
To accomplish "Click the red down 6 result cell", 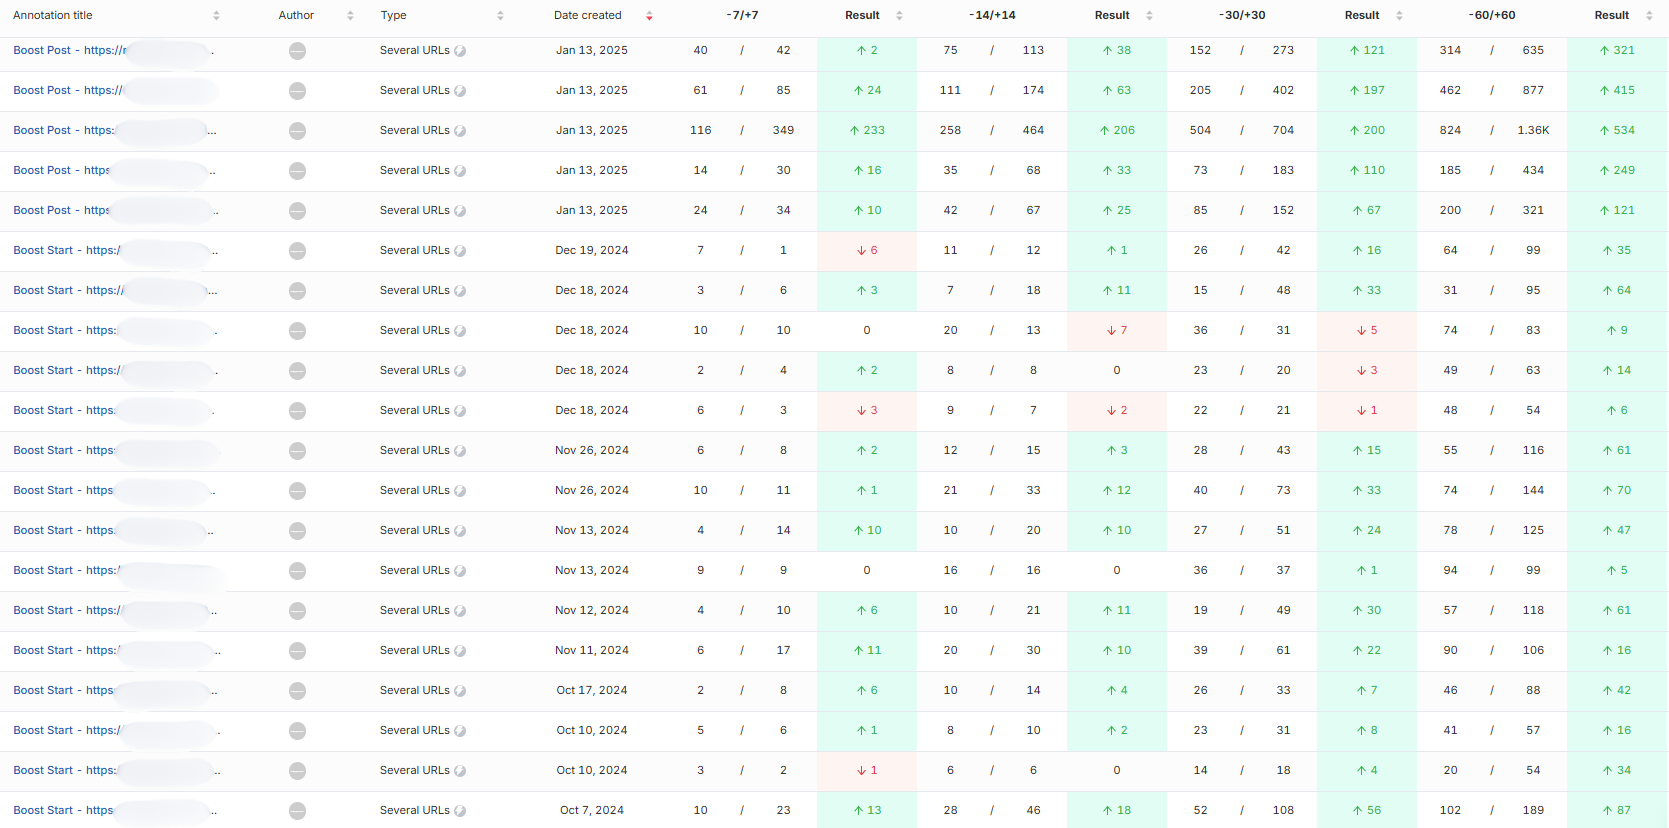I will (x=867, y=251).
